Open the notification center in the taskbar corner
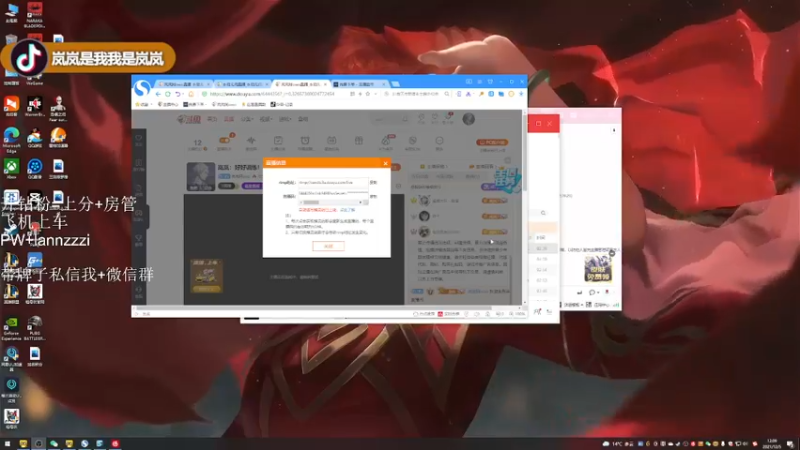Image resolution: width=800 pixels, height=450 pixels. [790, 444]
